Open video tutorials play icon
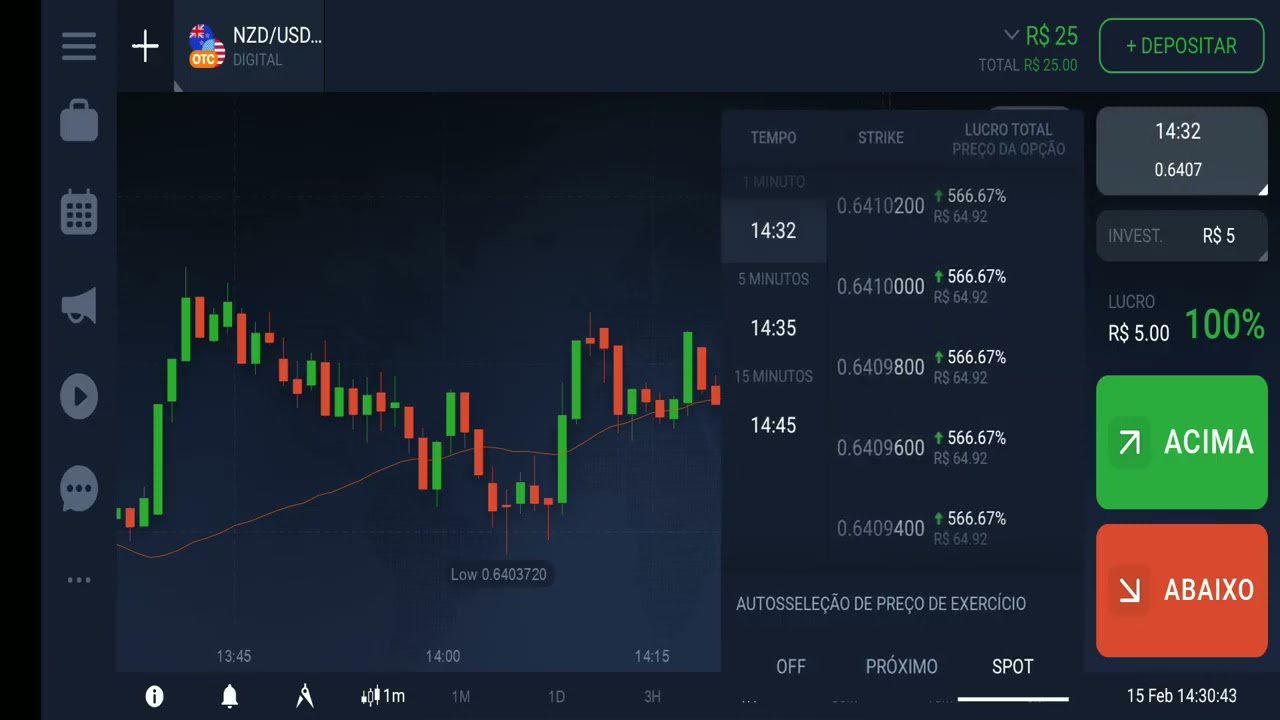The height and width of the screenshot is (720, 1280). pos(79,396)
